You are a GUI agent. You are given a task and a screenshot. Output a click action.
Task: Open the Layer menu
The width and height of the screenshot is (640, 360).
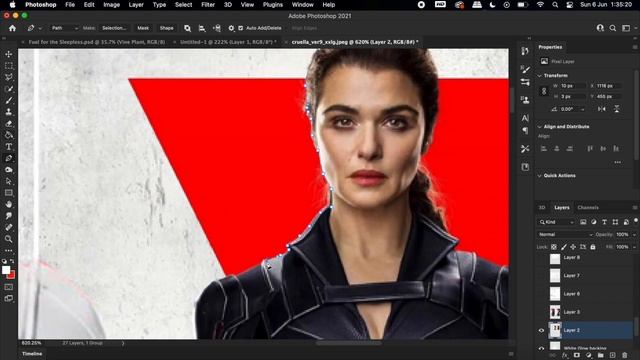(x=136, y=5)
